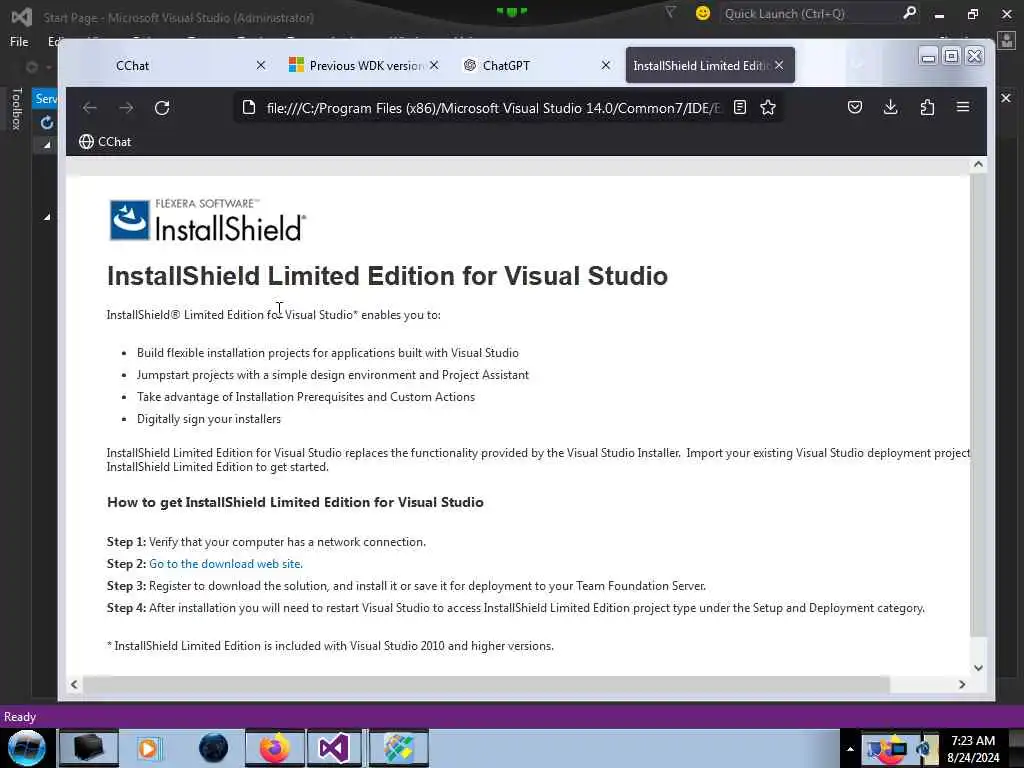Click the 'Step 1:' network connection line

pyautogui.click(x=266, y=541)
